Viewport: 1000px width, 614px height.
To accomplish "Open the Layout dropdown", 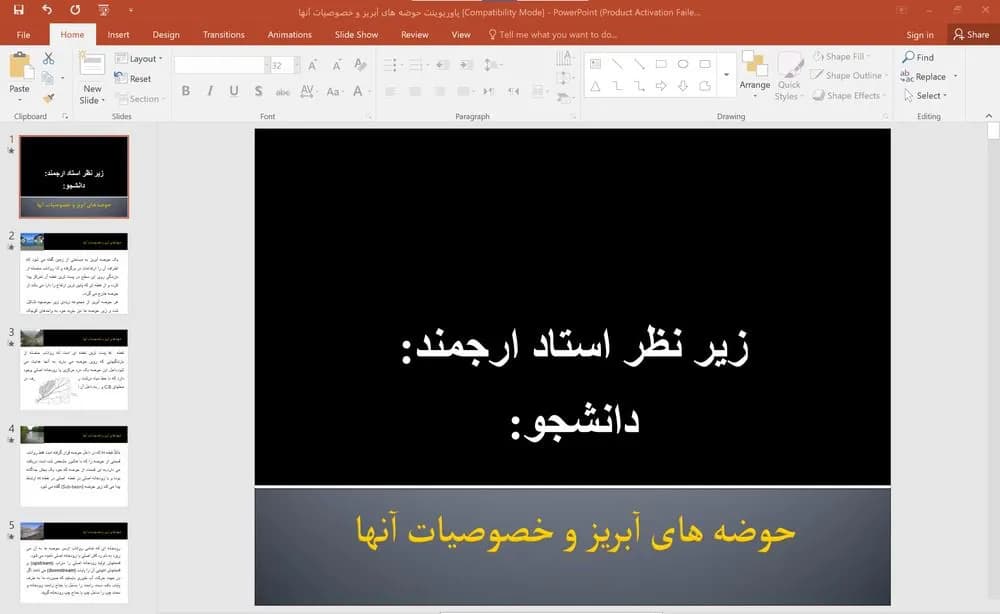I will (139, 59).
